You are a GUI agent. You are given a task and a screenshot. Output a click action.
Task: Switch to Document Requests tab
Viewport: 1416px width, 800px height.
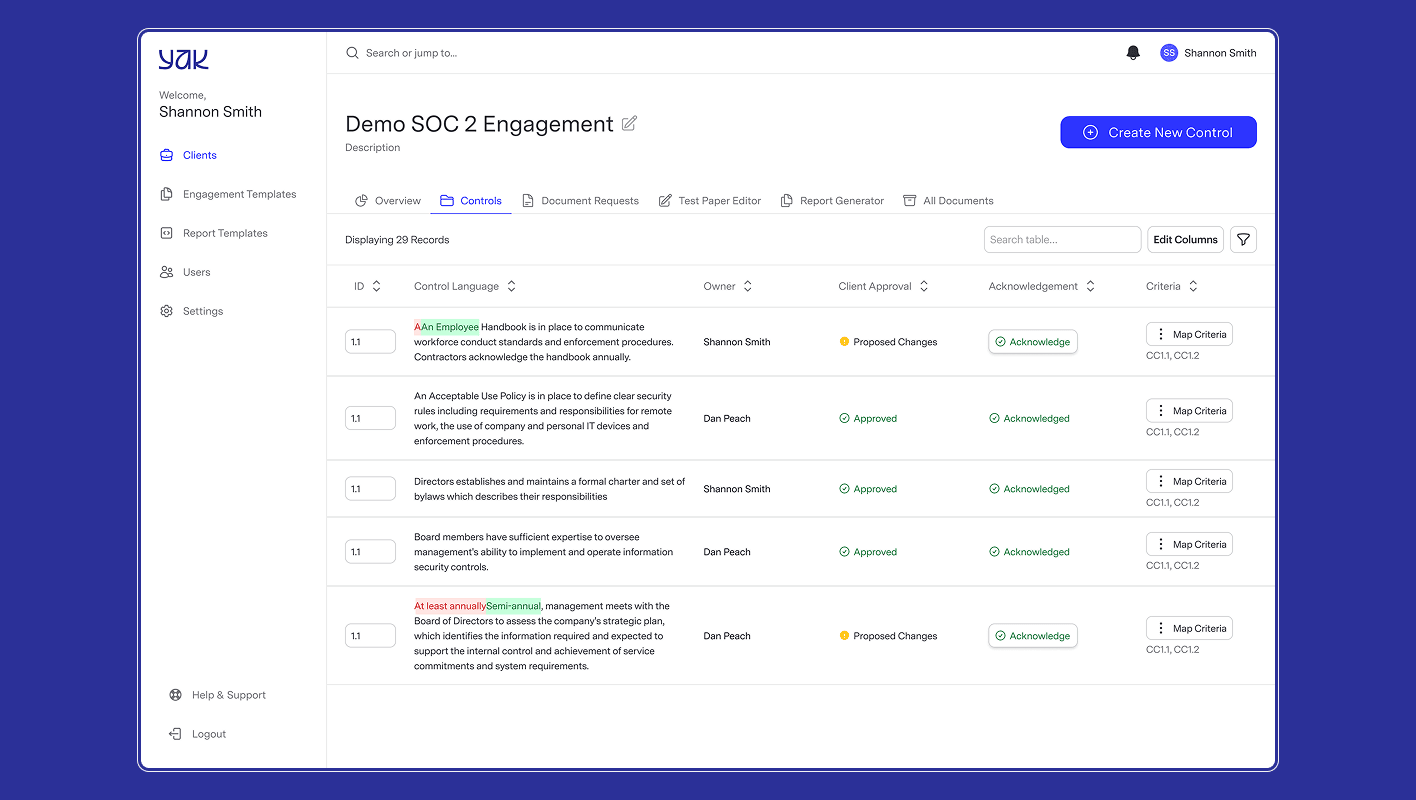point(580,201)
